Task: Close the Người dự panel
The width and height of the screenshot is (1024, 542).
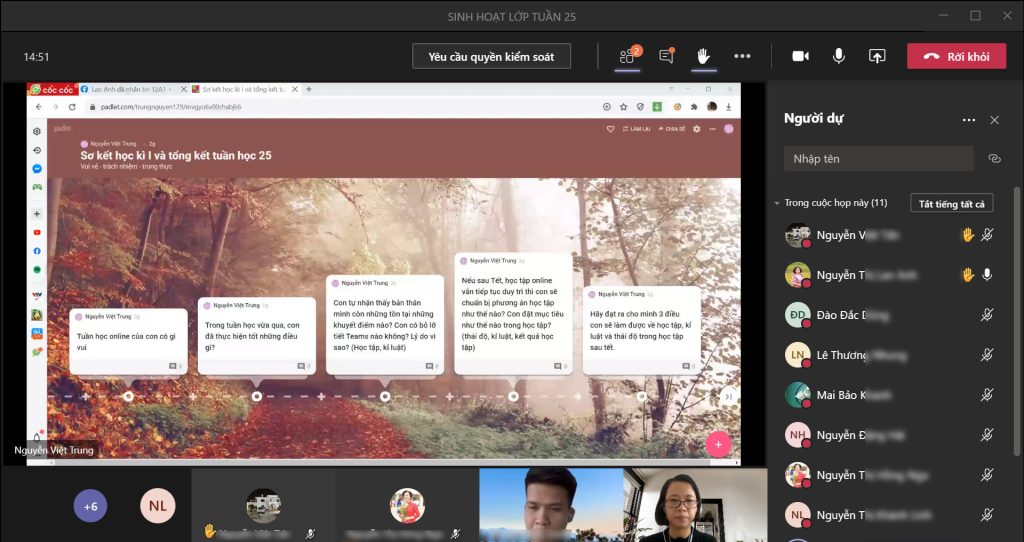Action: click(x=994, y=120)
